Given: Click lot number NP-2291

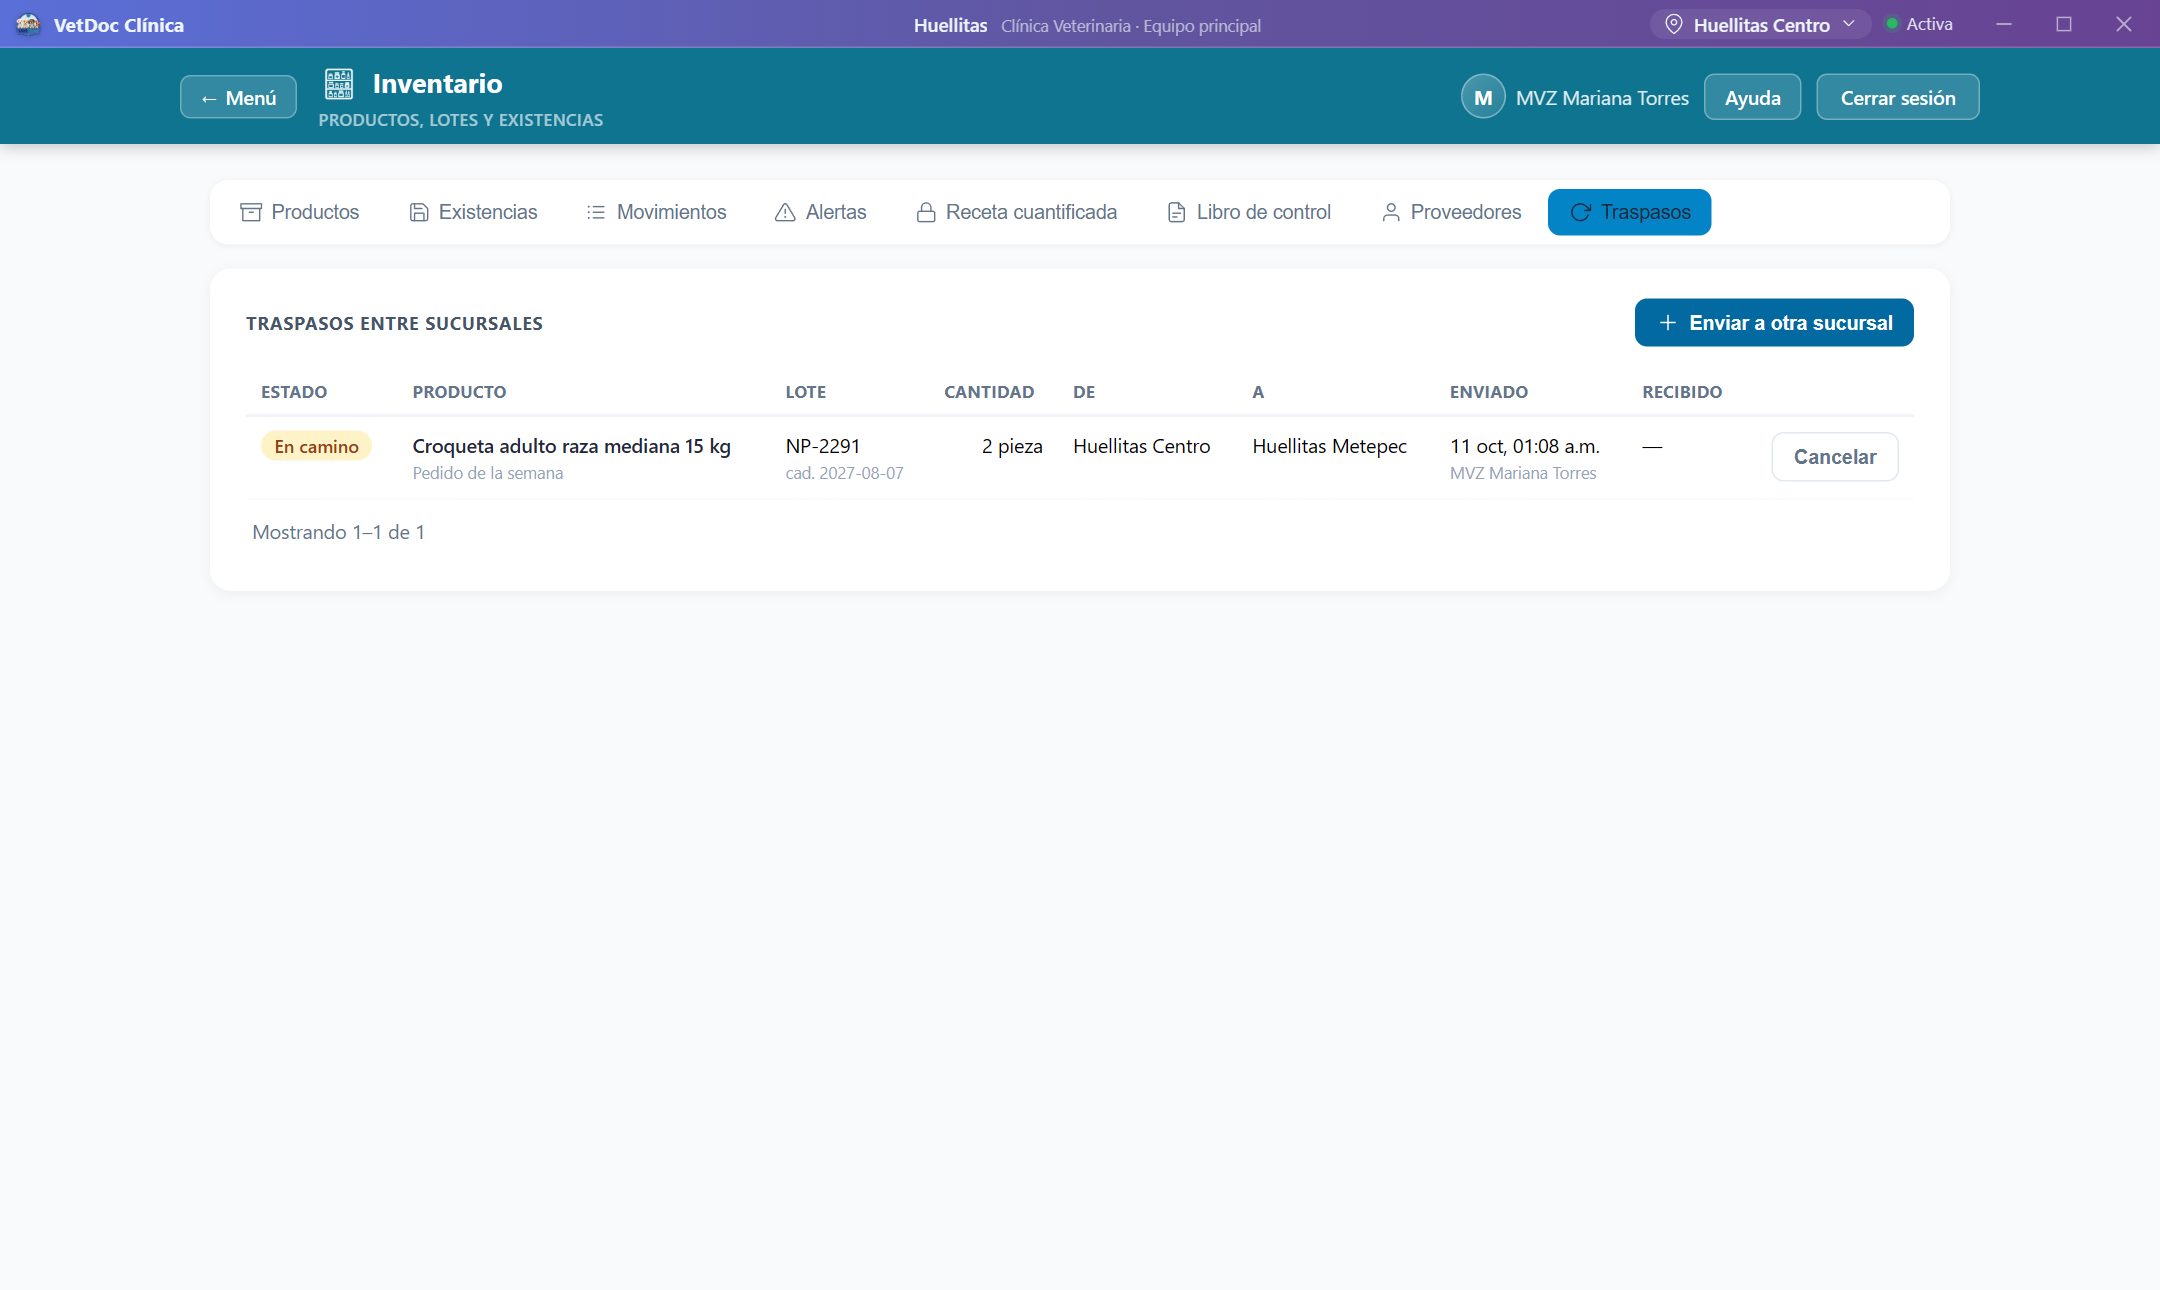Looking at the screenshot, I should click(822, 446).
